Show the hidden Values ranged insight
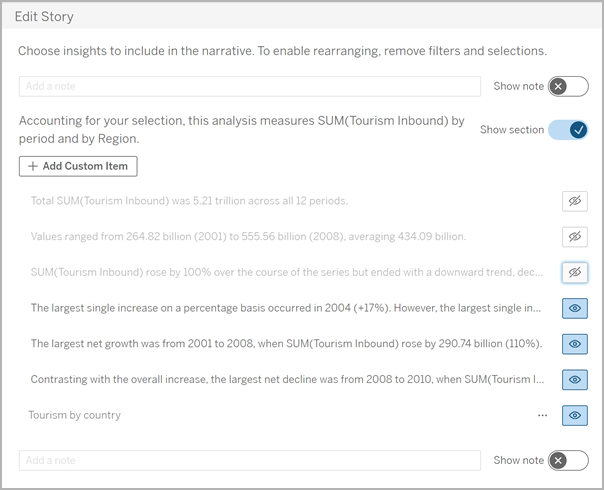The width and height of the screenshot is (604, 490). [x=574, y=237]
